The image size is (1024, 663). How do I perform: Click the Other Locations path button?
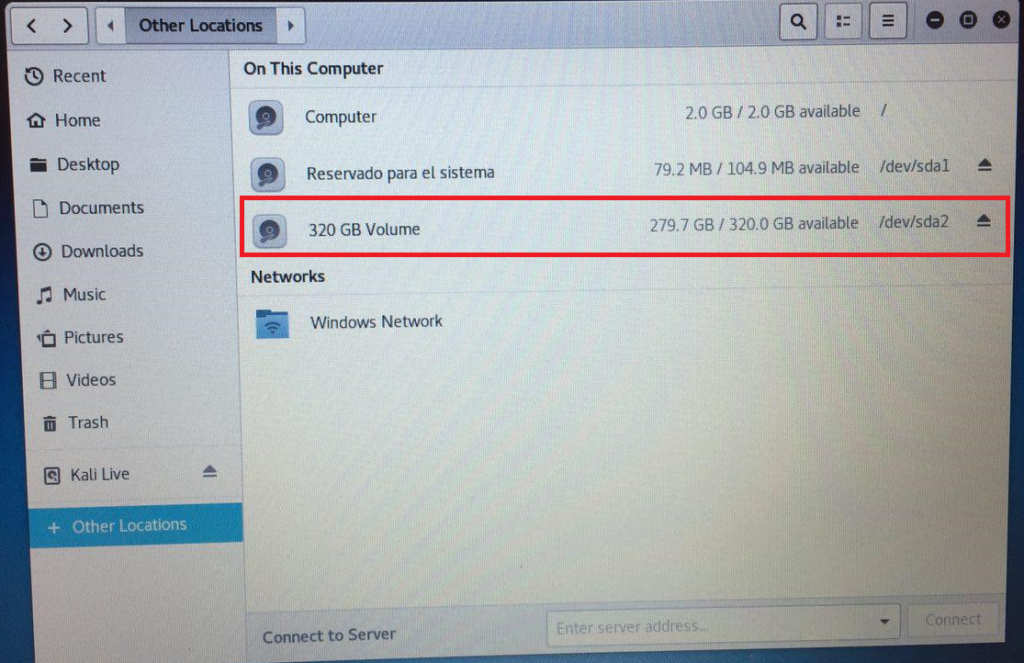(x=200, y=25)
